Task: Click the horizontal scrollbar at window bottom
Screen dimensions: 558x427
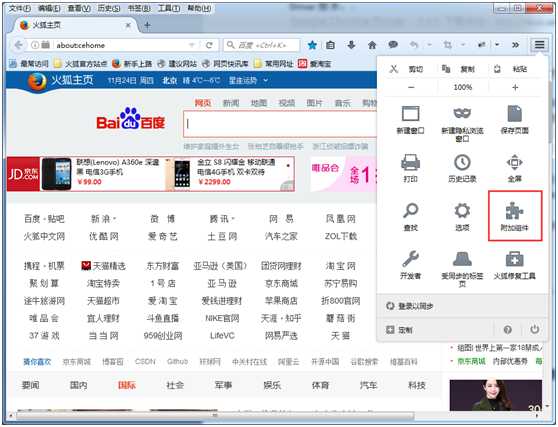Action: [215, 416]
